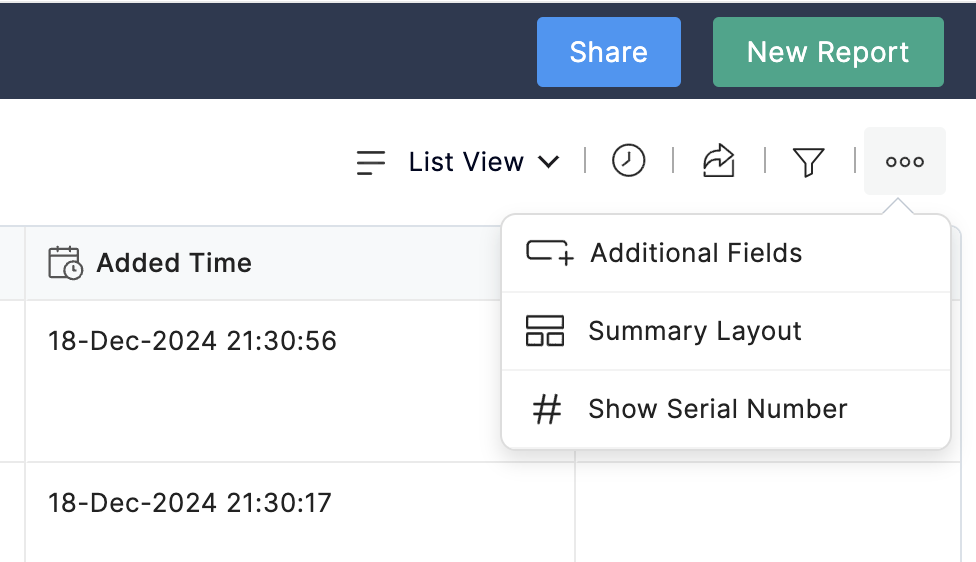Click the Added Time calendar clock icon
The height and width of the screenshot is (562, 976).
[65, 263]
